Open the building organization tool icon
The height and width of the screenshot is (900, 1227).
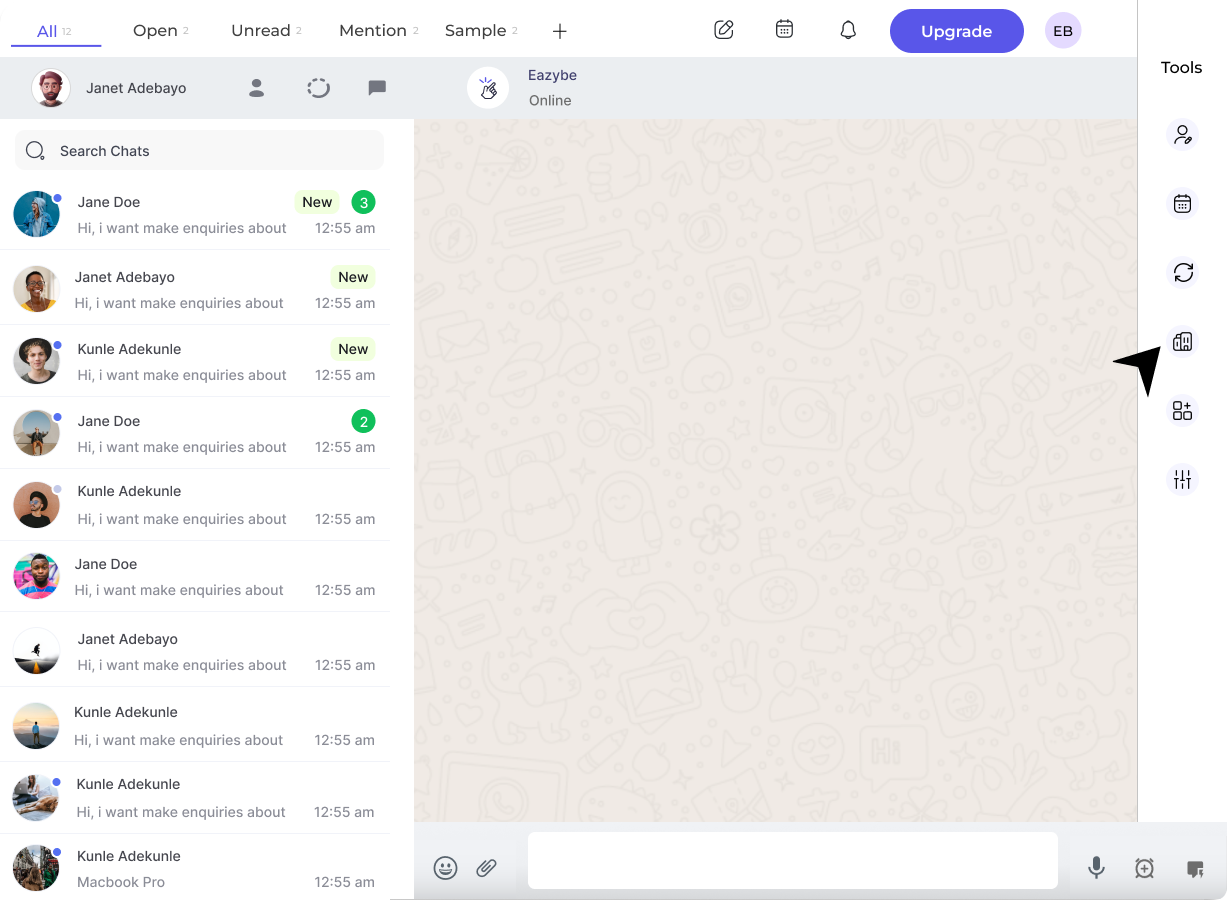pos(1183,342)
